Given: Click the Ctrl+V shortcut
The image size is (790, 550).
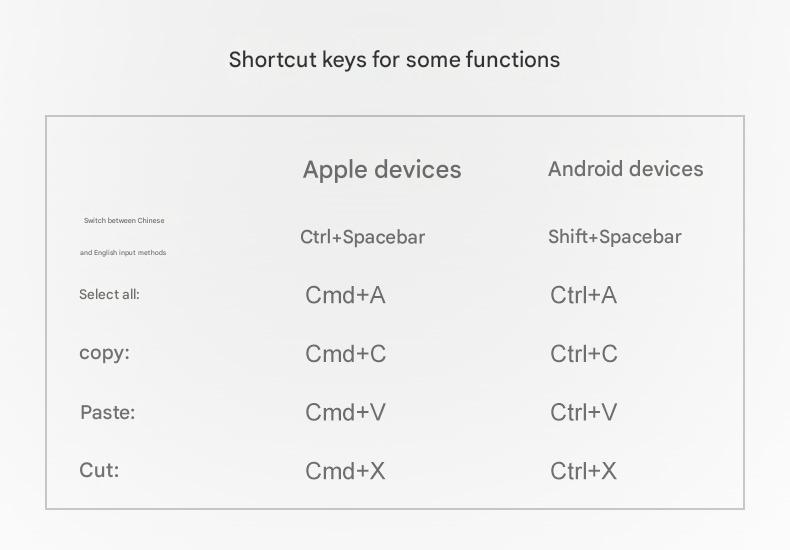Looking at the screenshot, I should [x=584, y=412].
